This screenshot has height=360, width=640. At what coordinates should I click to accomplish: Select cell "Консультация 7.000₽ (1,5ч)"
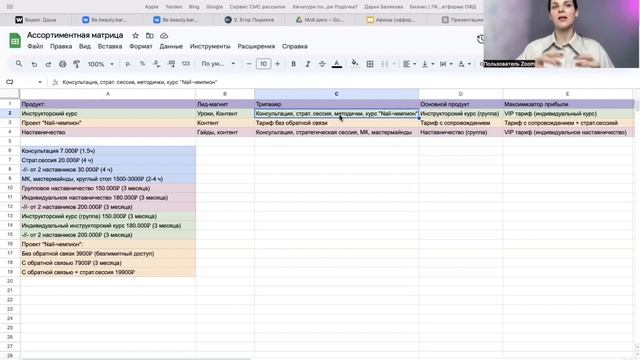[108, 151]
